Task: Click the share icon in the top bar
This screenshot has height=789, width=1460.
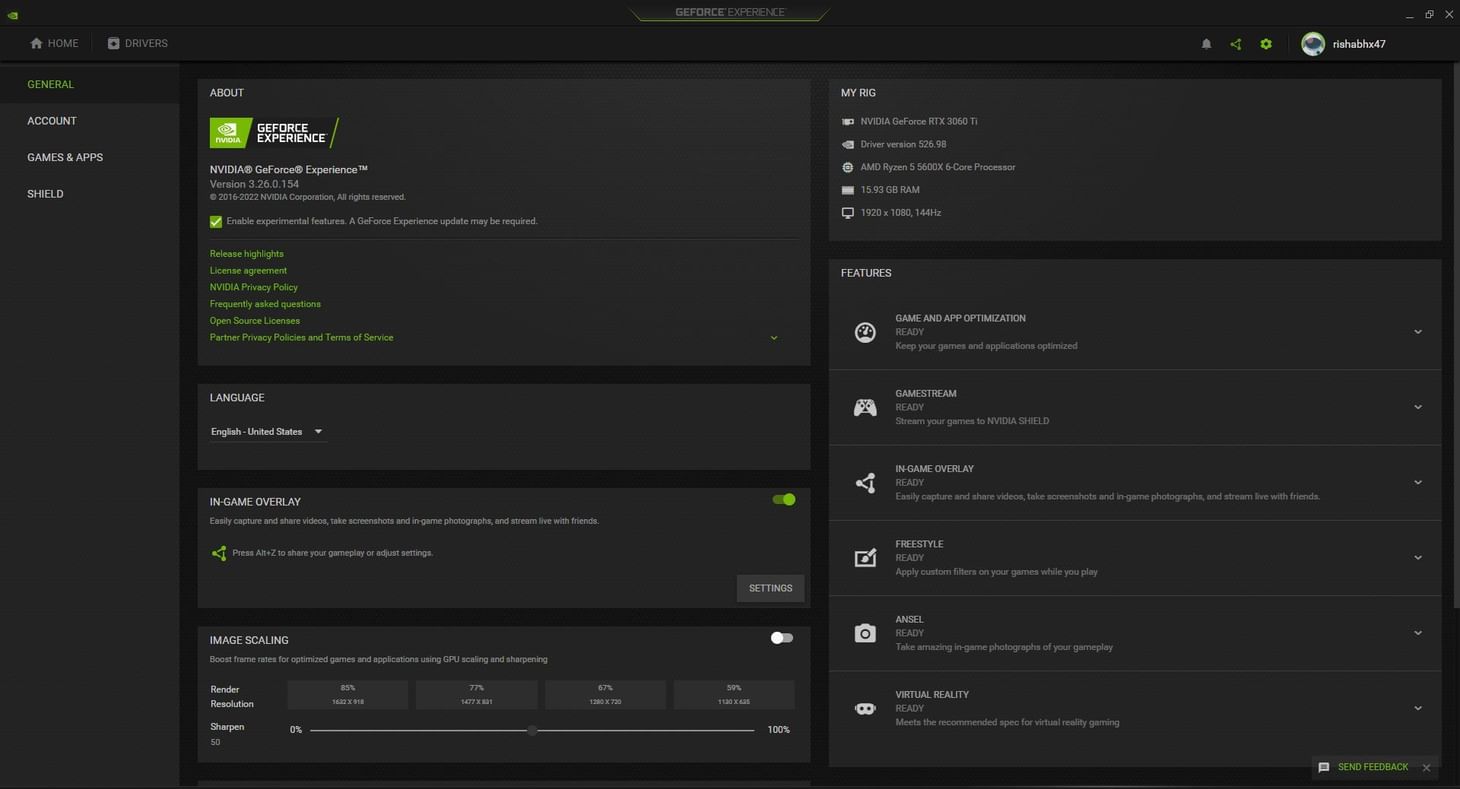Action: click(x=1236, y=43)
